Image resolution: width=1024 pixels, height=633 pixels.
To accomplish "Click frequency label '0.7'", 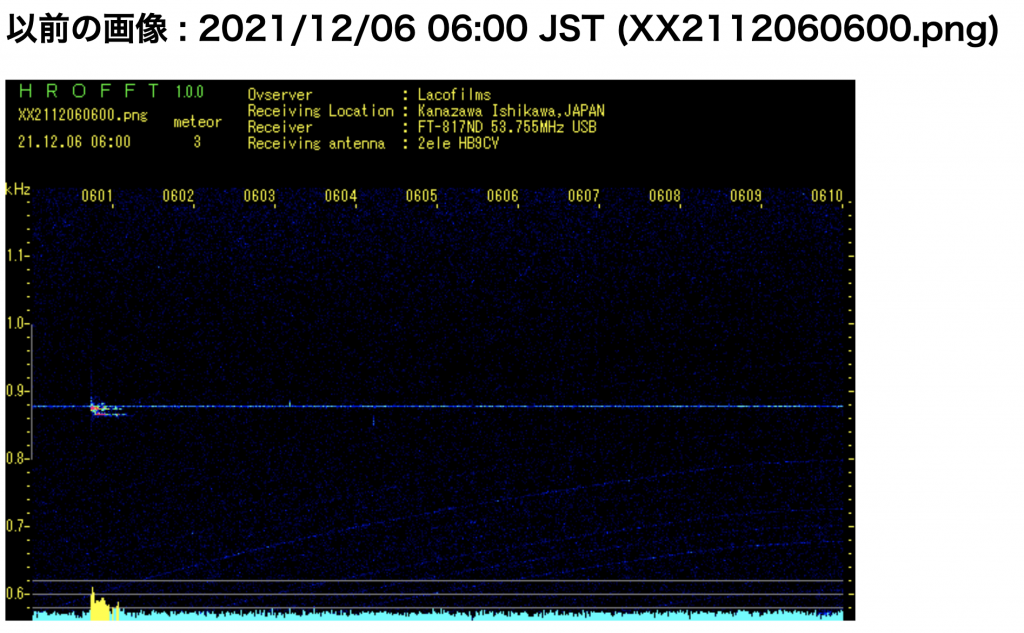I will point(16,526).
